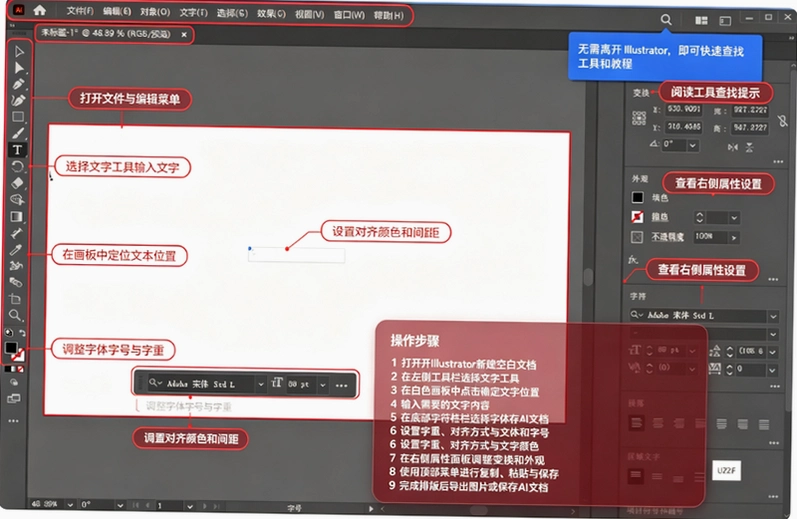
Task: Expand opacity slider arrow
Action: (733, 237)
